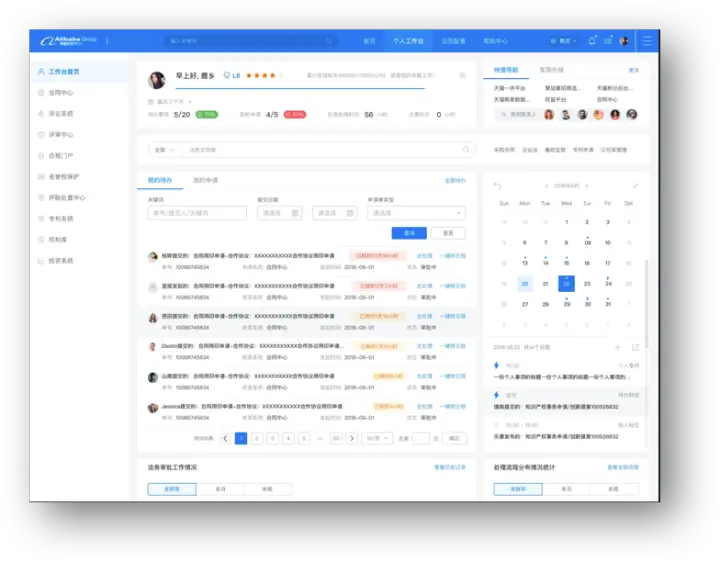Open 诉讼系统 sidebar icon
The width and height of the screenshot is (720, 562).
coord(41,113)
